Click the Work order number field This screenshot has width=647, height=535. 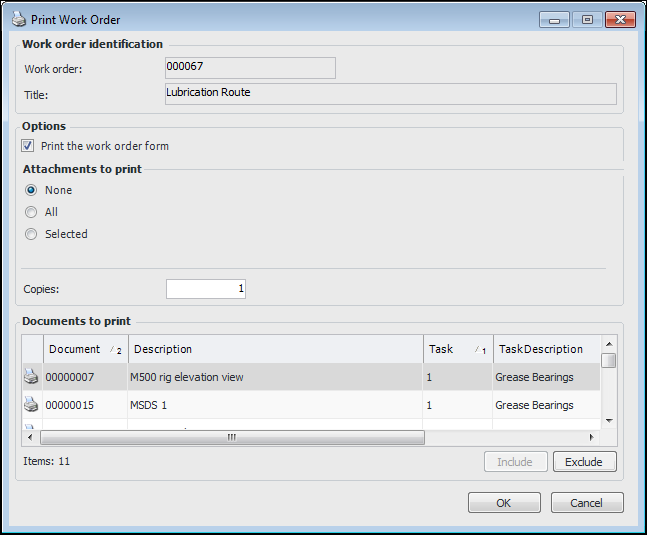pos(250,68)
